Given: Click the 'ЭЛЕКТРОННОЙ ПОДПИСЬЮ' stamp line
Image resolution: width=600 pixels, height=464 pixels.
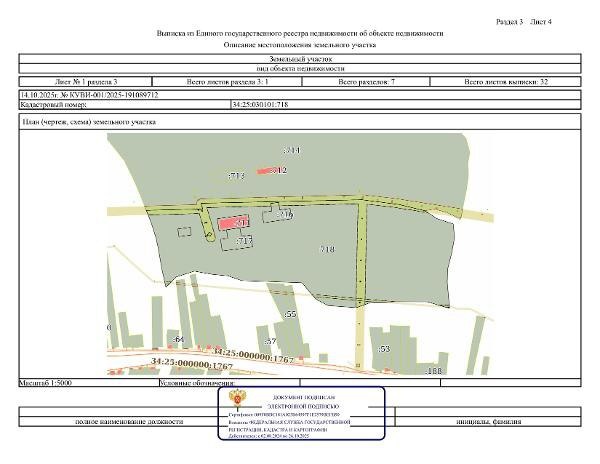Looking at the screenshot, I should coord(303,407).
